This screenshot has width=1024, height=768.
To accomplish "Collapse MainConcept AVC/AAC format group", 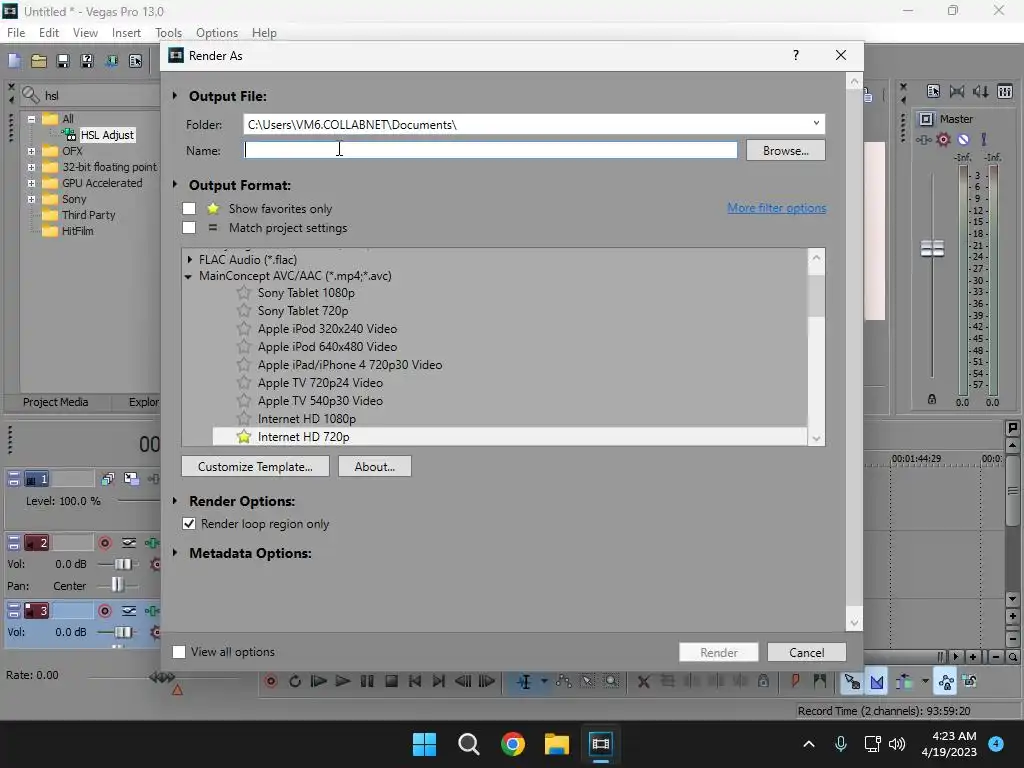I will tap(189, 276).
